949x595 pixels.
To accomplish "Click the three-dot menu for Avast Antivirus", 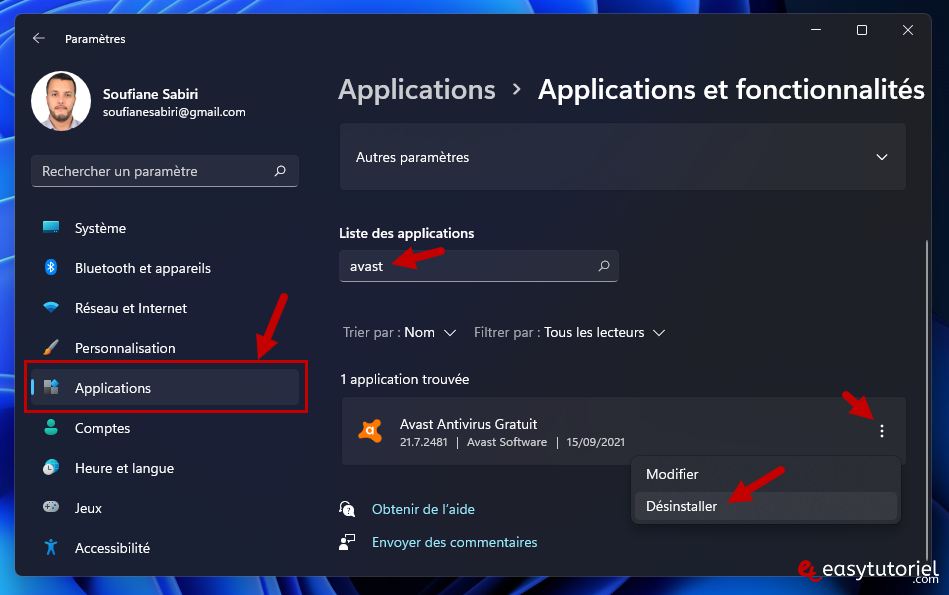I will tap(882, 431).
